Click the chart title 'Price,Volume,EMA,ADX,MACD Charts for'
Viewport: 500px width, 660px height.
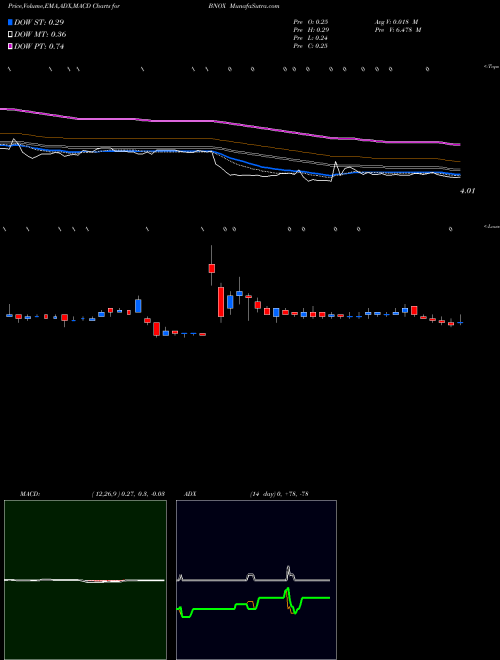click(64, 6)
